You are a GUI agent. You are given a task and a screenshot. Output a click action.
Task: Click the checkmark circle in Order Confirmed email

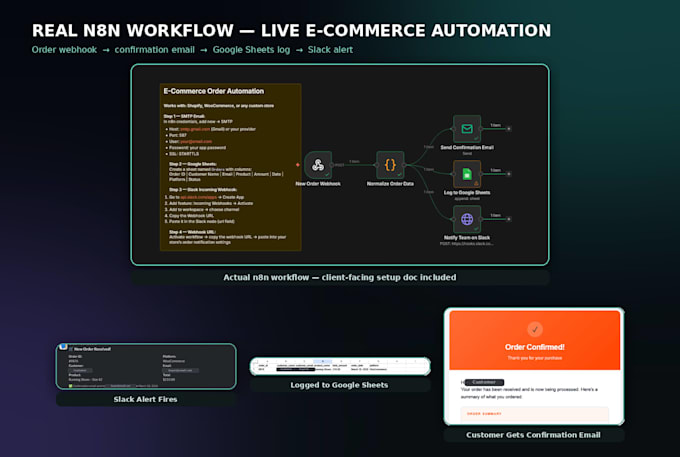(535, 330)
